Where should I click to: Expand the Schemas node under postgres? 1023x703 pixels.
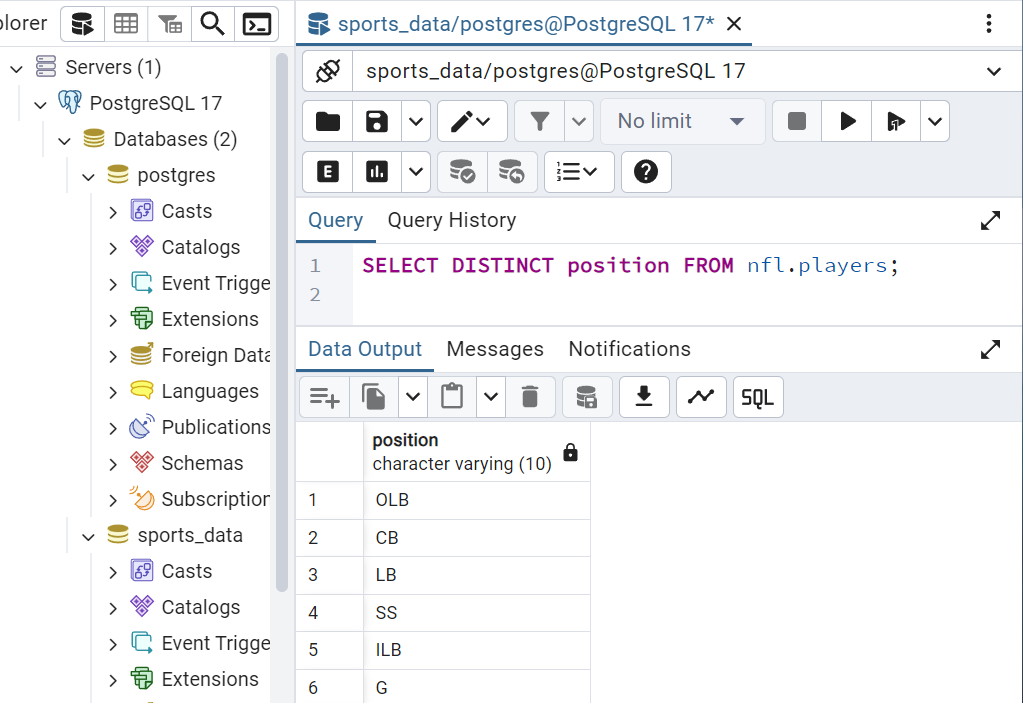(x=113, y=464)
